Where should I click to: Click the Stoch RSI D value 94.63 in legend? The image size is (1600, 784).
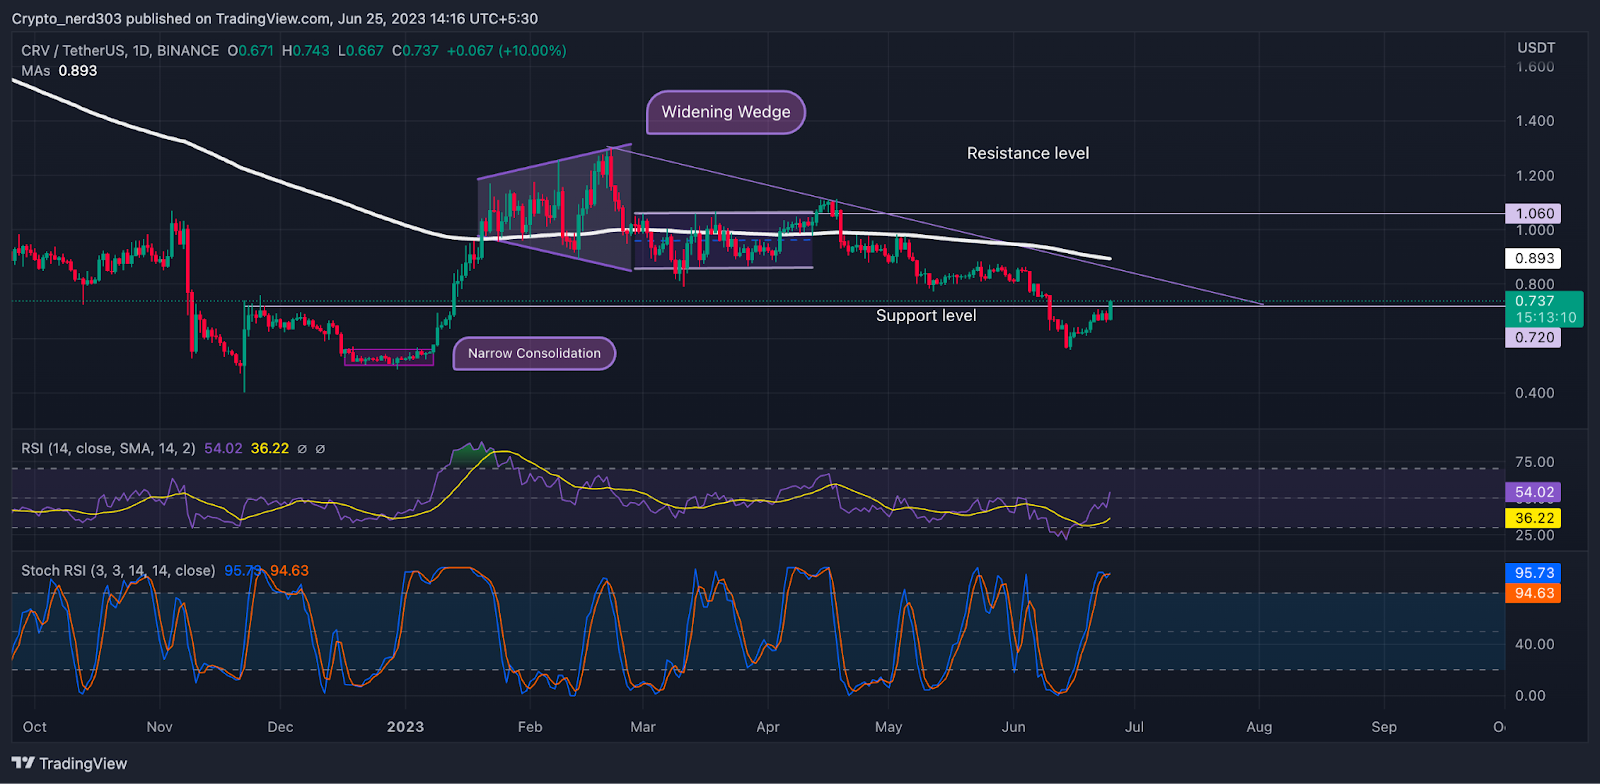coord(289,570)
